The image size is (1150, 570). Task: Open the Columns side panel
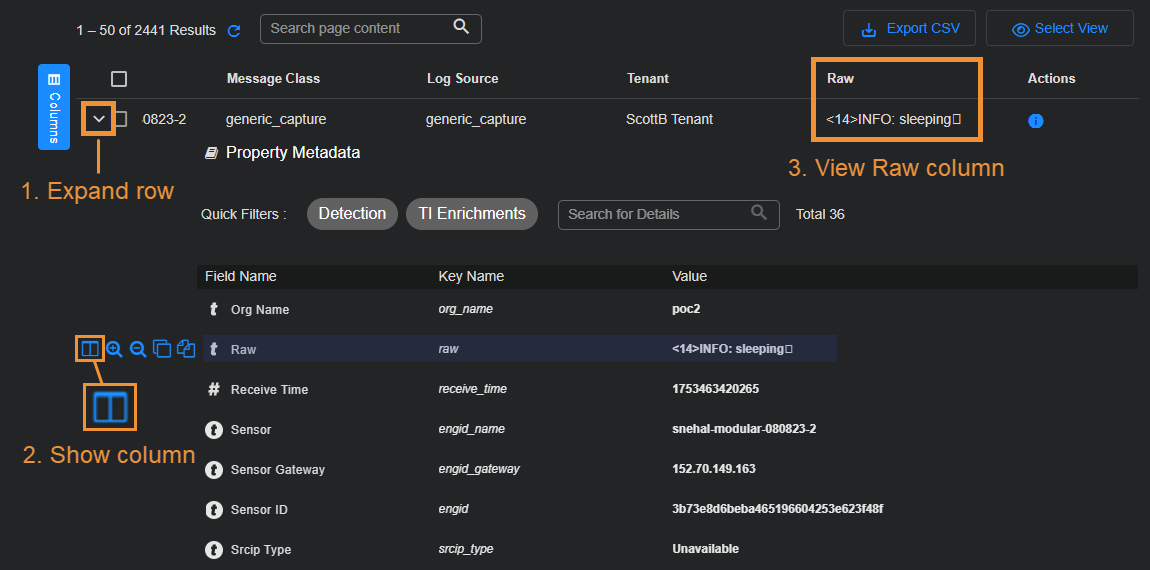[x=54, y=107]
